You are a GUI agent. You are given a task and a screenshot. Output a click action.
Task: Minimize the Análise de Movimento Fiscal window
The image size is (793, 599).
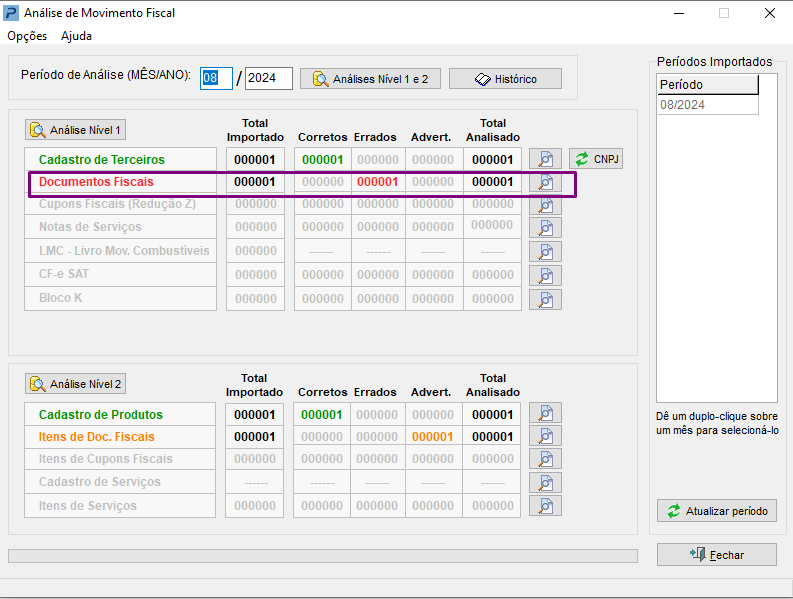coord(679,13)
